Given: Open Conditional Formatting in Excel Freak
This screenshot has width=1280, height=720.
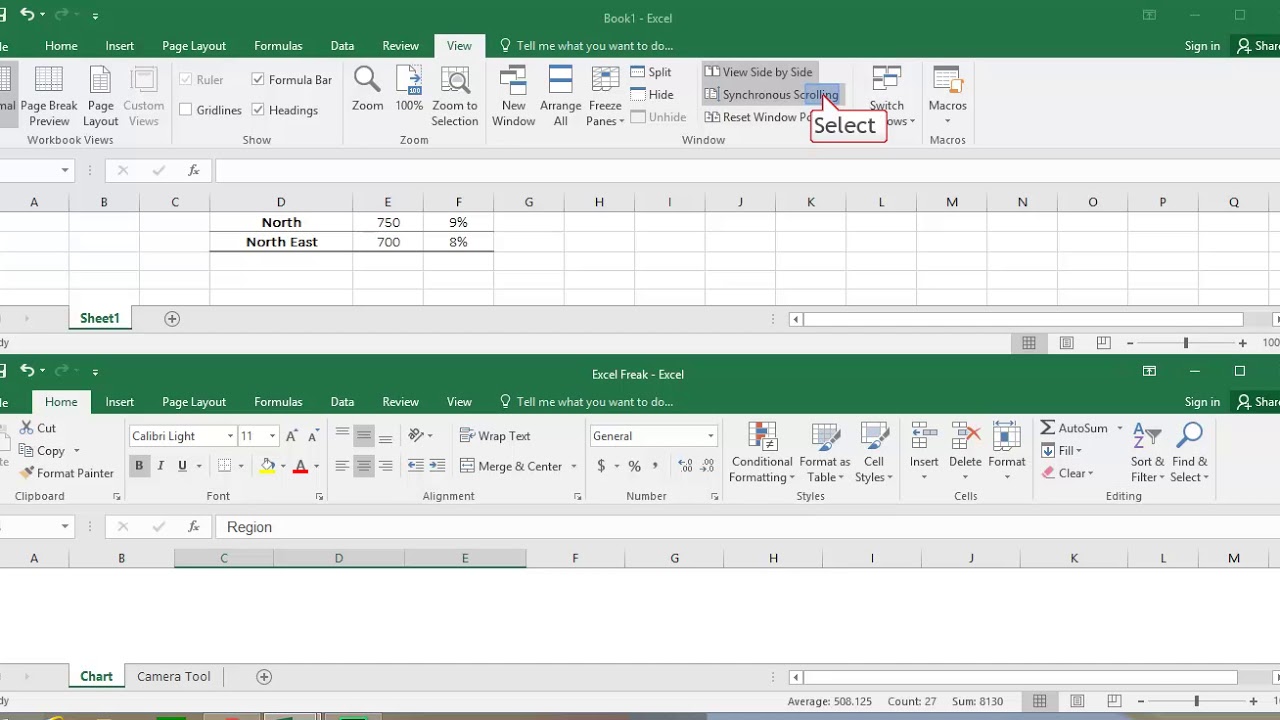Looking at the screenshot, I should pyautogui.click(x=762, y=452).
